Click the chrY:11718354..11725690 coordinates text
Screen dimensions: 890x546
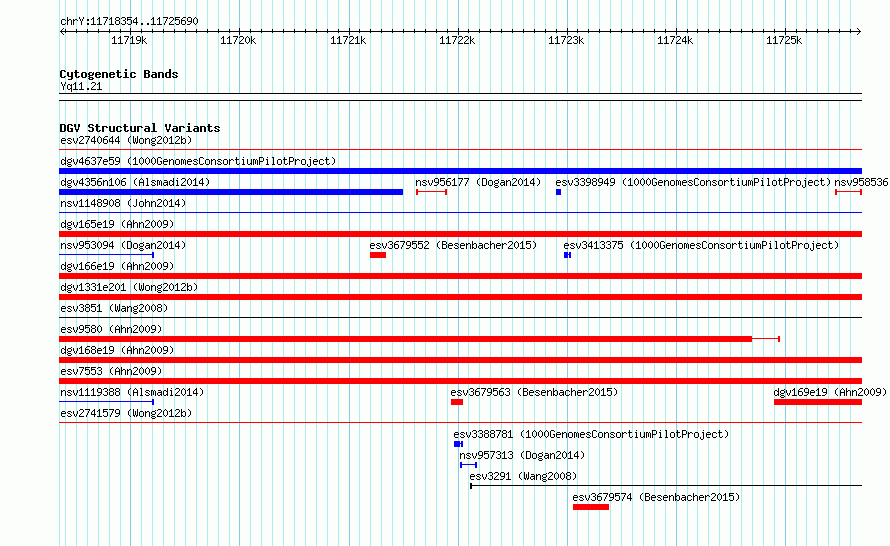(x=129, y=21)
